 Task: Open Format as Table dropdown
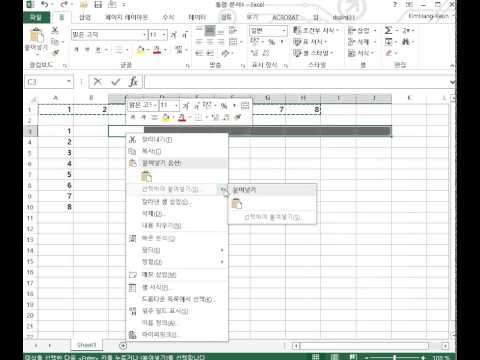(310, 42)
